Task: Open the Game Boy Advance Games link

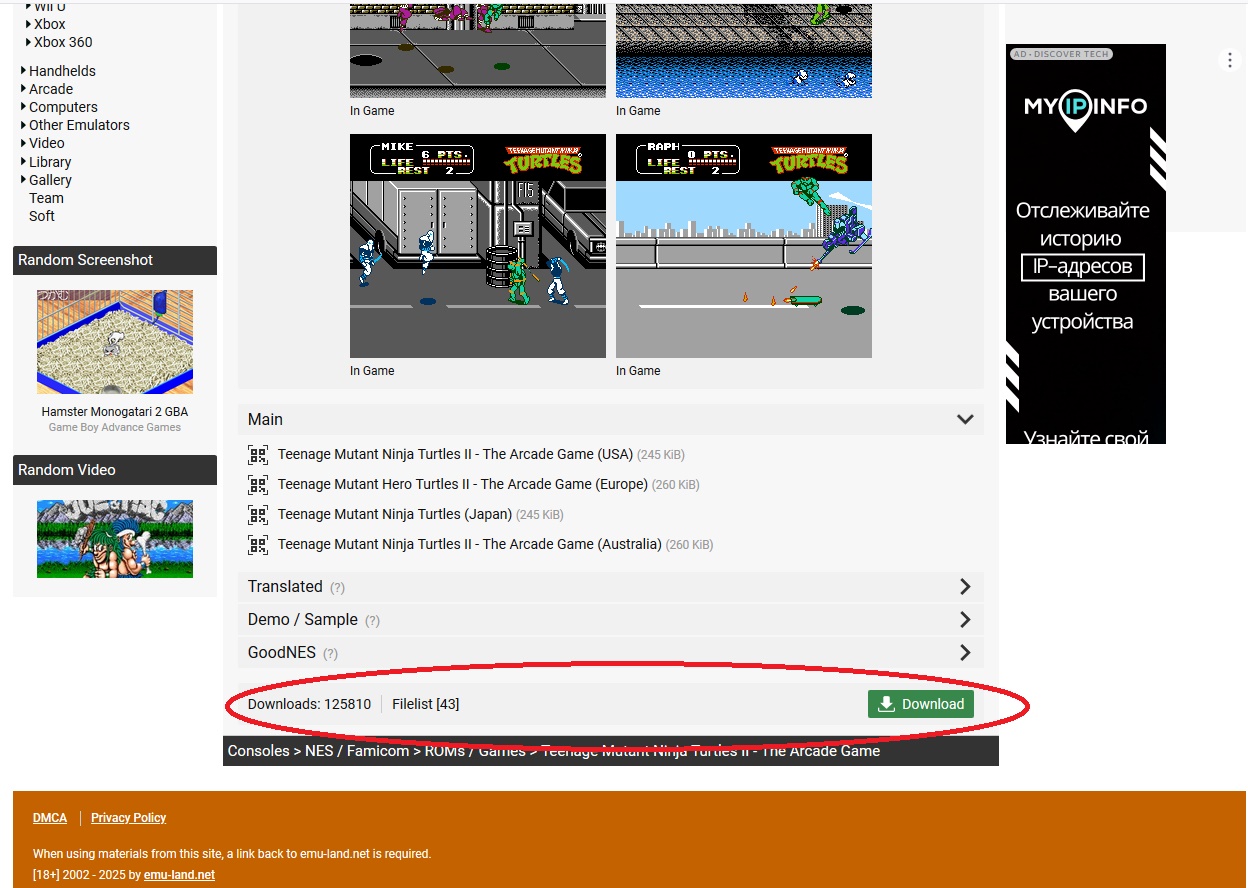Action: (x=115, y=427)
